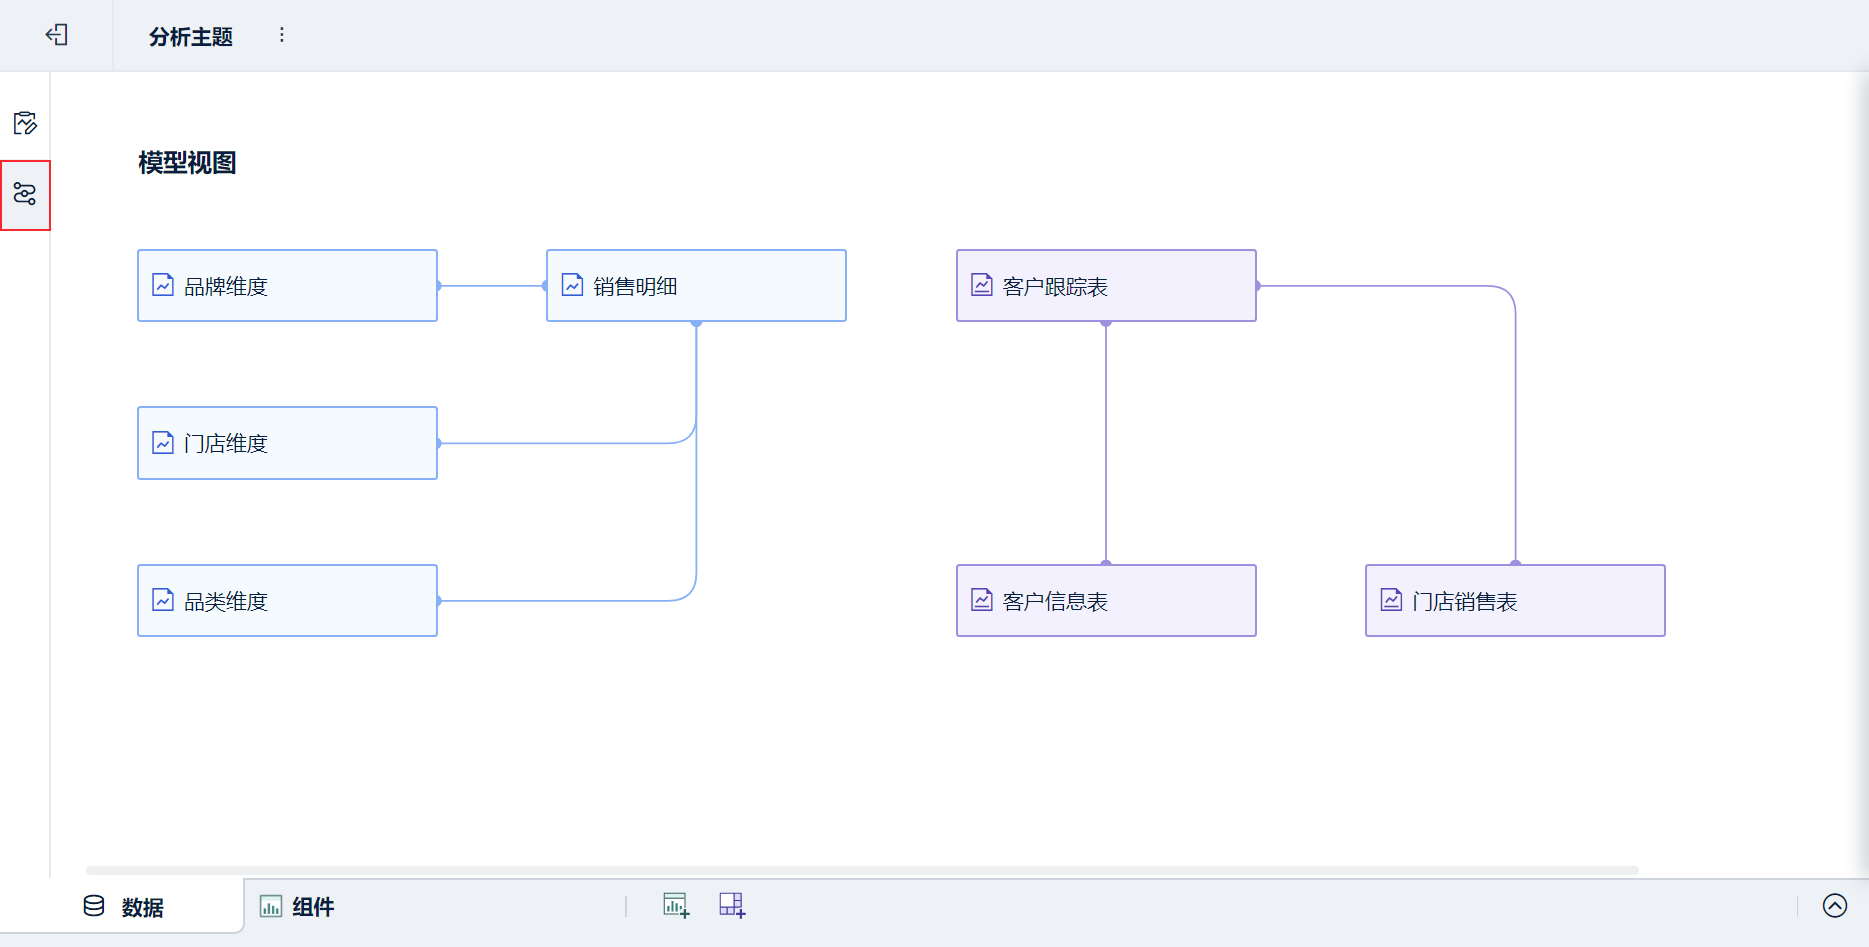Select the 销售明细 table node
This screenshot has width=1869, height=947.
tap(697, 286)
